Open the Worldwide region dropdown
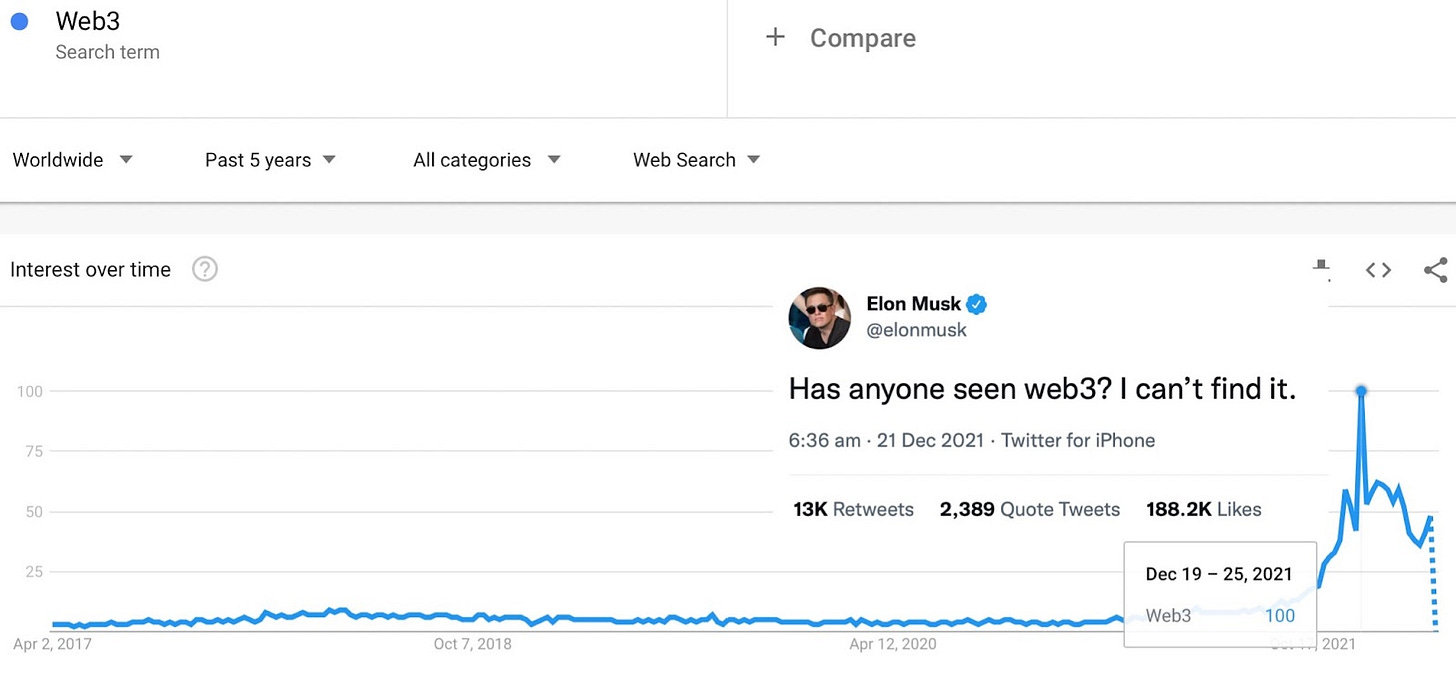Viewport: 1456px width, 679px height. (73, 160)
